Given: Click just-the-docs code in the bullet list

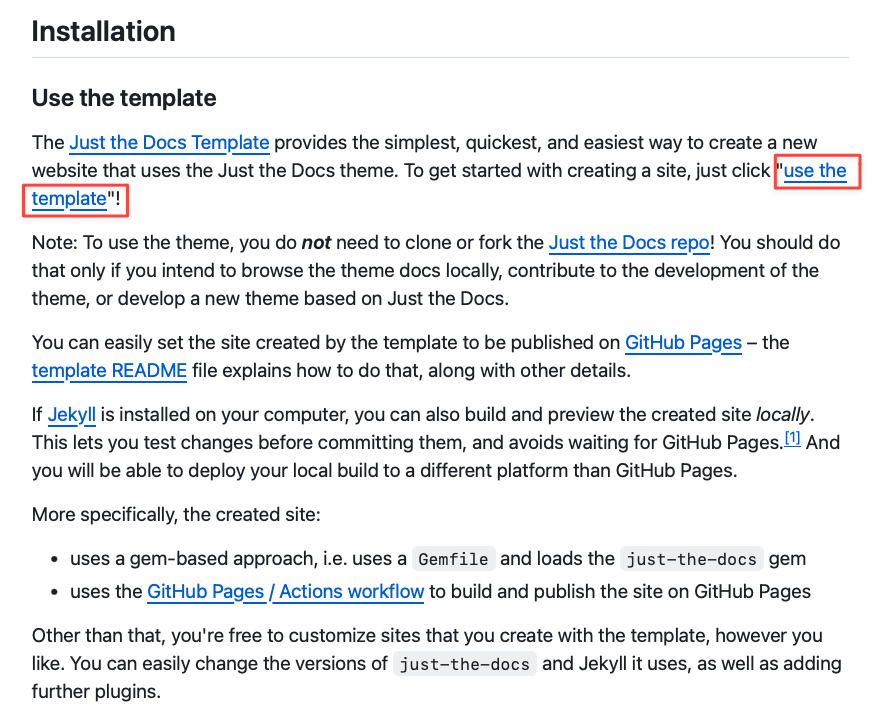Looking at the screenshot, I should click(x=692, y=559).
